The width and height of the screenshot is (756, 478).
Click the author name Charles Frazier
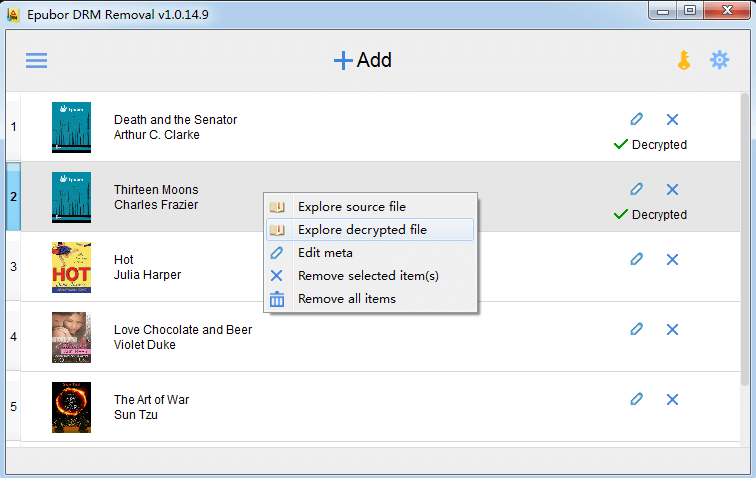point(156,205)
